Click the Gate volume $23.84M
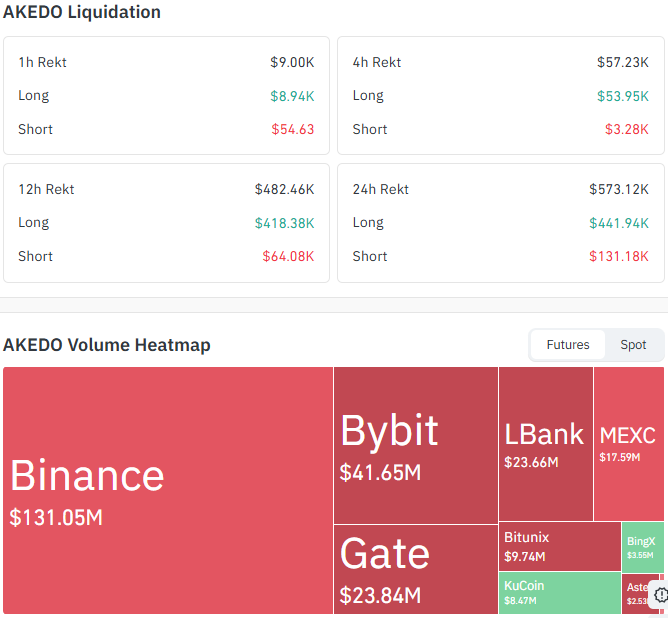This screenshot has width=668, height=618. point(380,595)
